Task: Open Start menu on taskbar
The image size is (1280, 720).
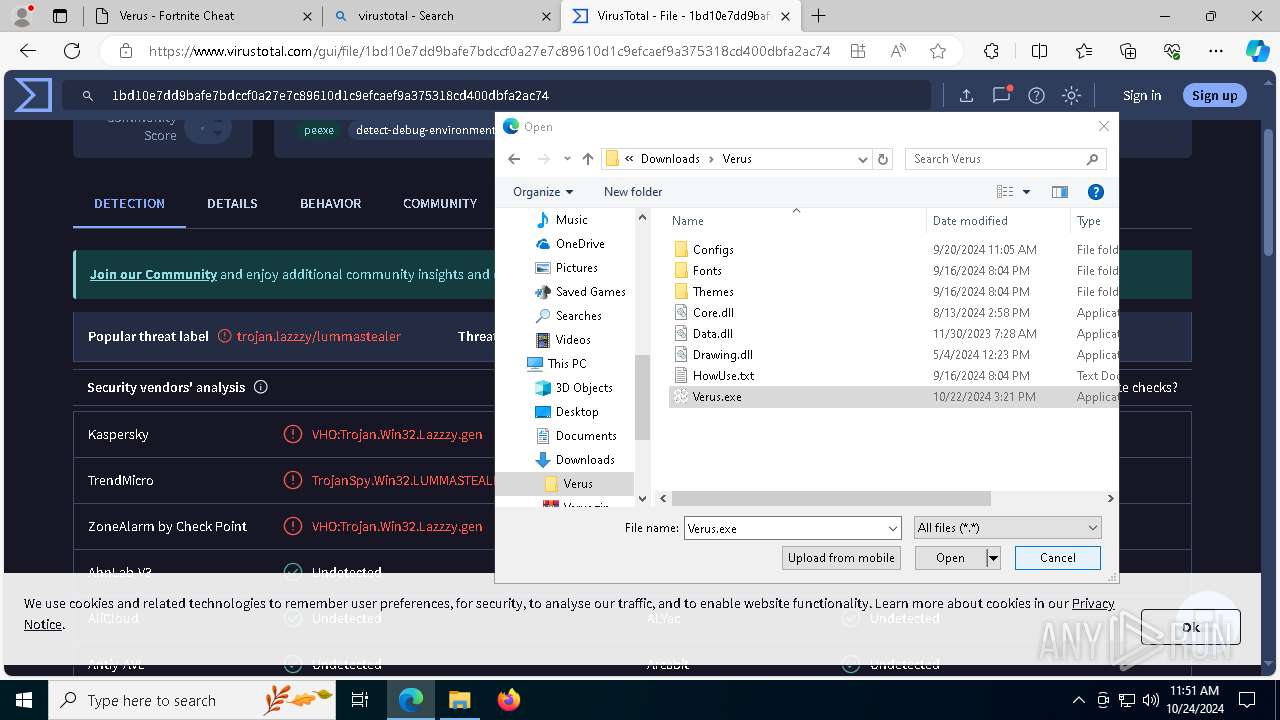Action: (23, 700)
